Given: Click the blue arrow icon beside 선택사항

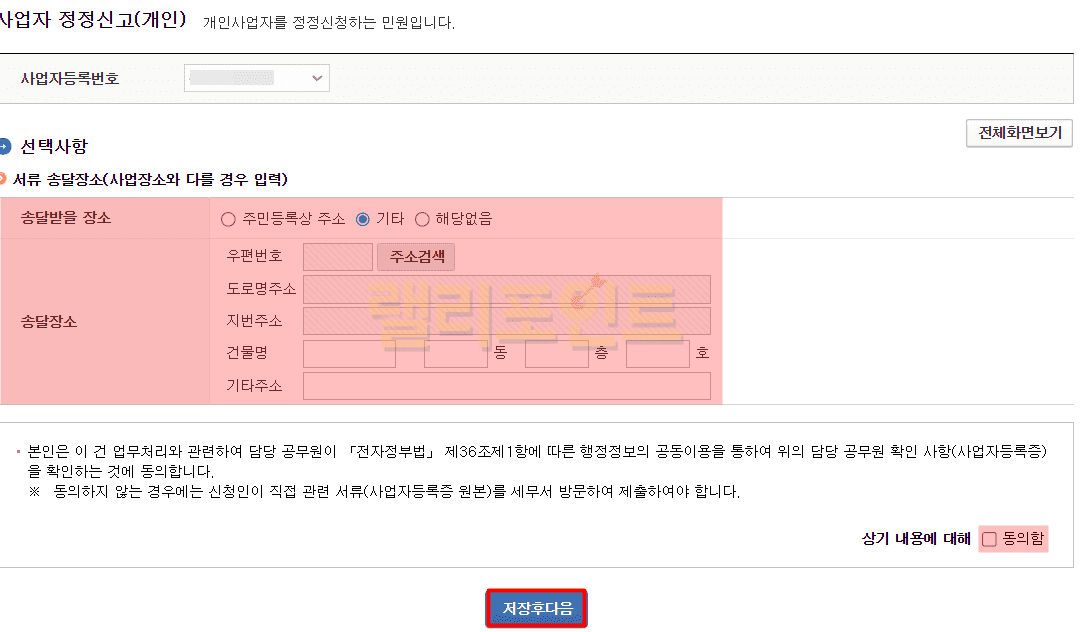Looking at the screenshot, I should coord(5,147).
